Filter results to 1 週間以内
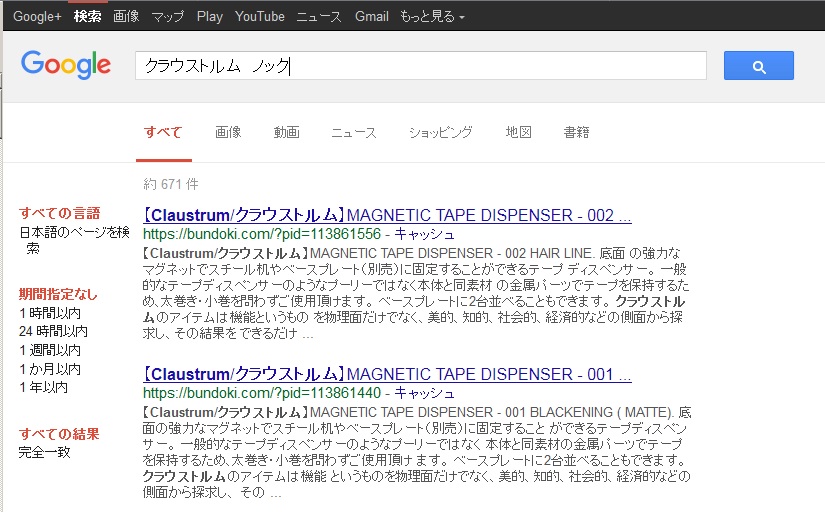 [x=50, y=350]
